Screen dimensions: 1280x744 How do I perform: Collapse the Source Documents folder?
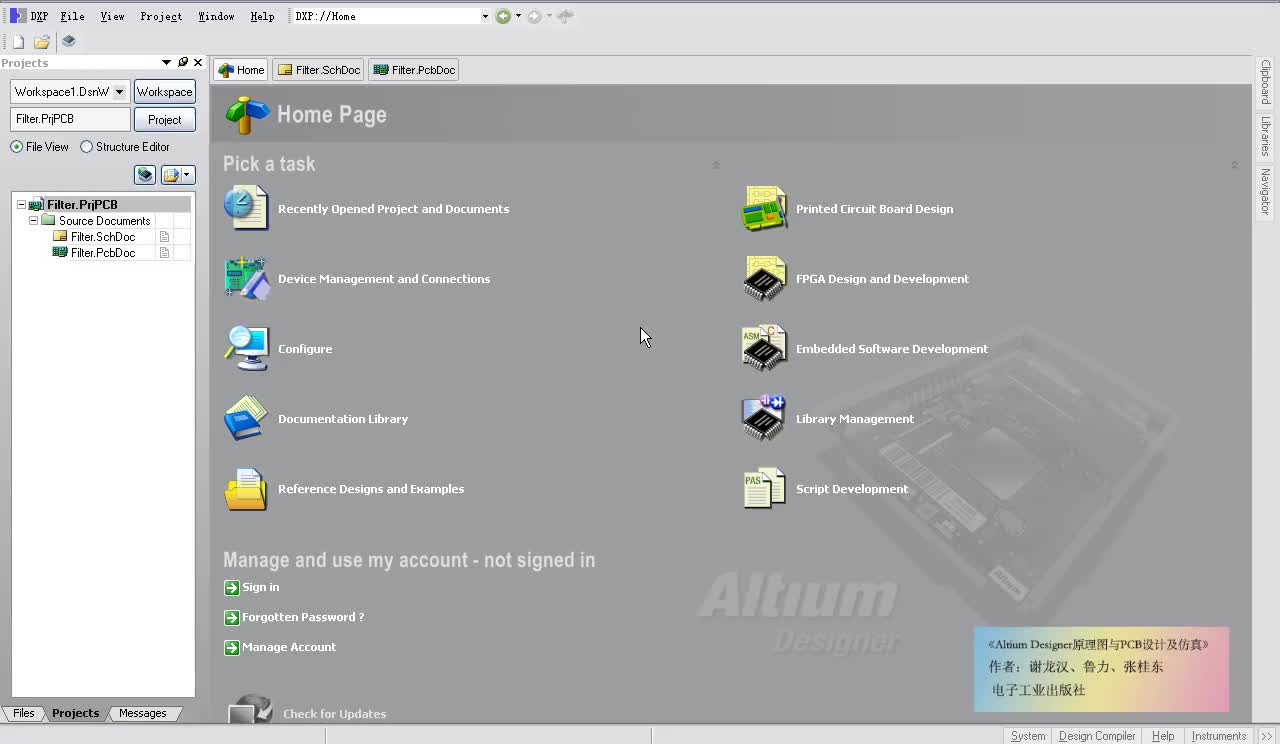pyautogui.click(x=33, y=221)
